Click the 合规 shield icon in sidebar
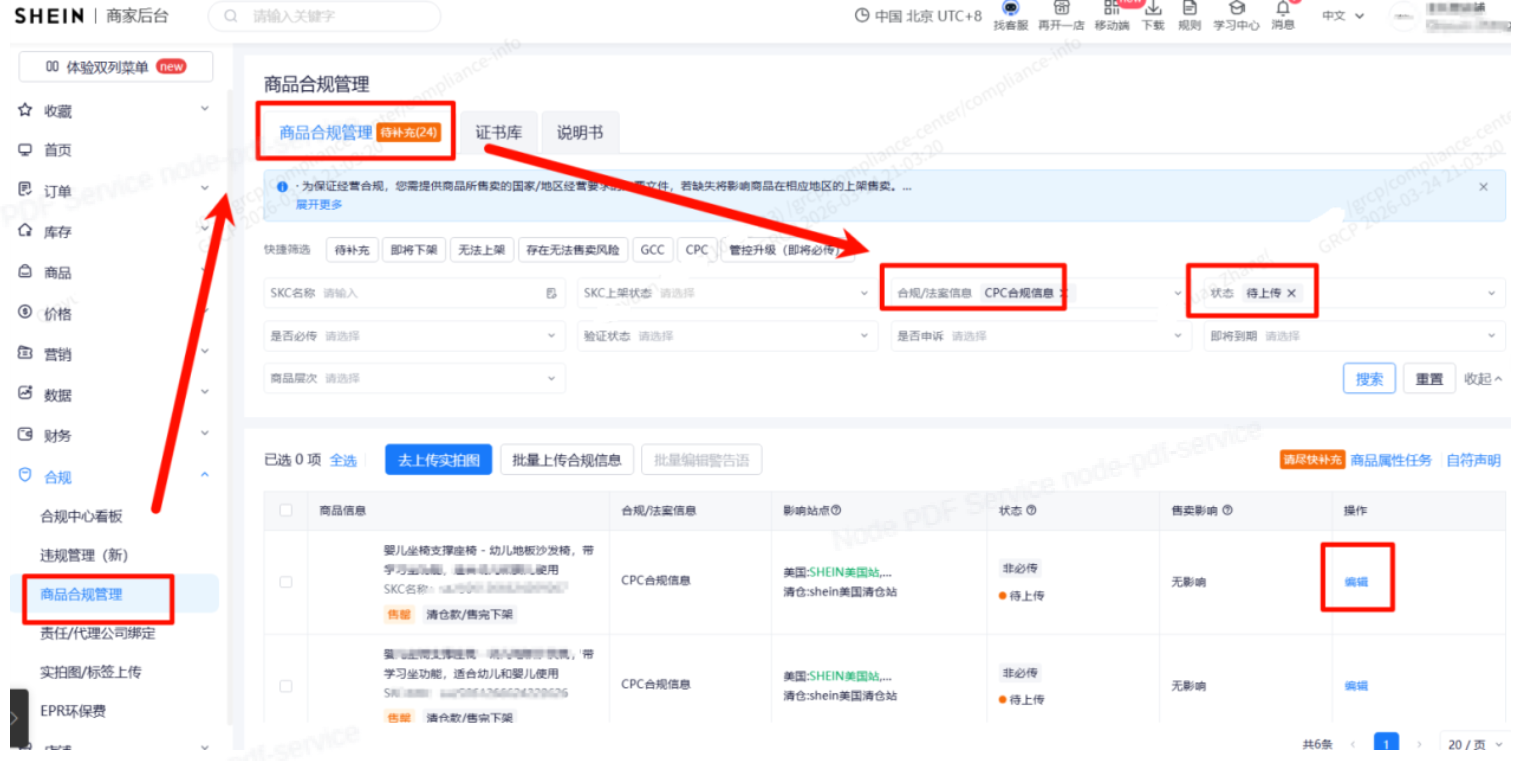Viewport: 1517px width, 761px height. tap(26, 476)
